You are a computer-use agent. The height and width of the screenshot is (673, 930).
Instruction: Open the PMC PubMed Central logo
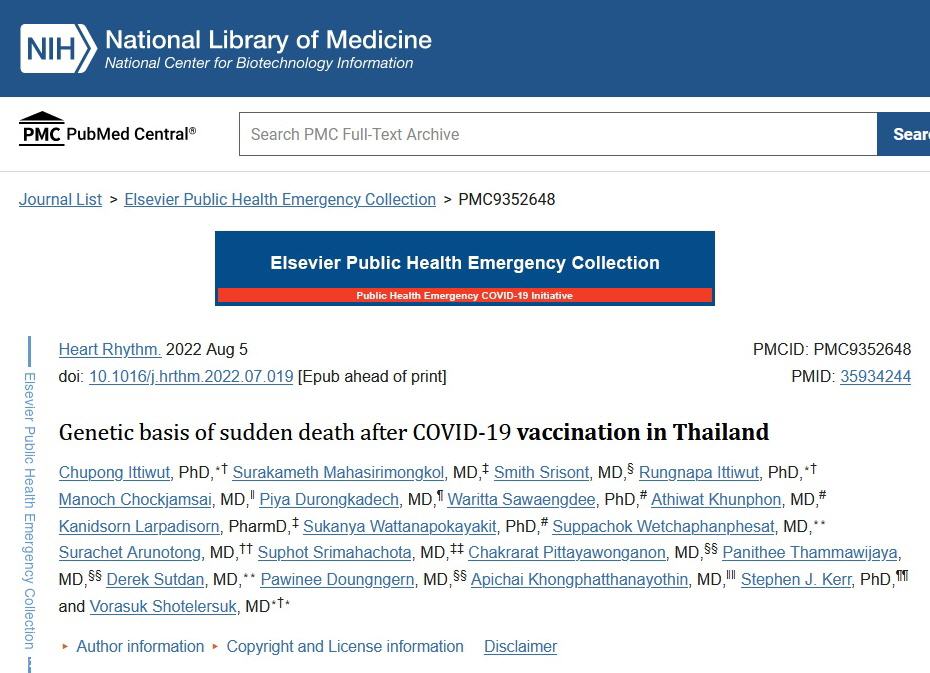coord(107,129)
